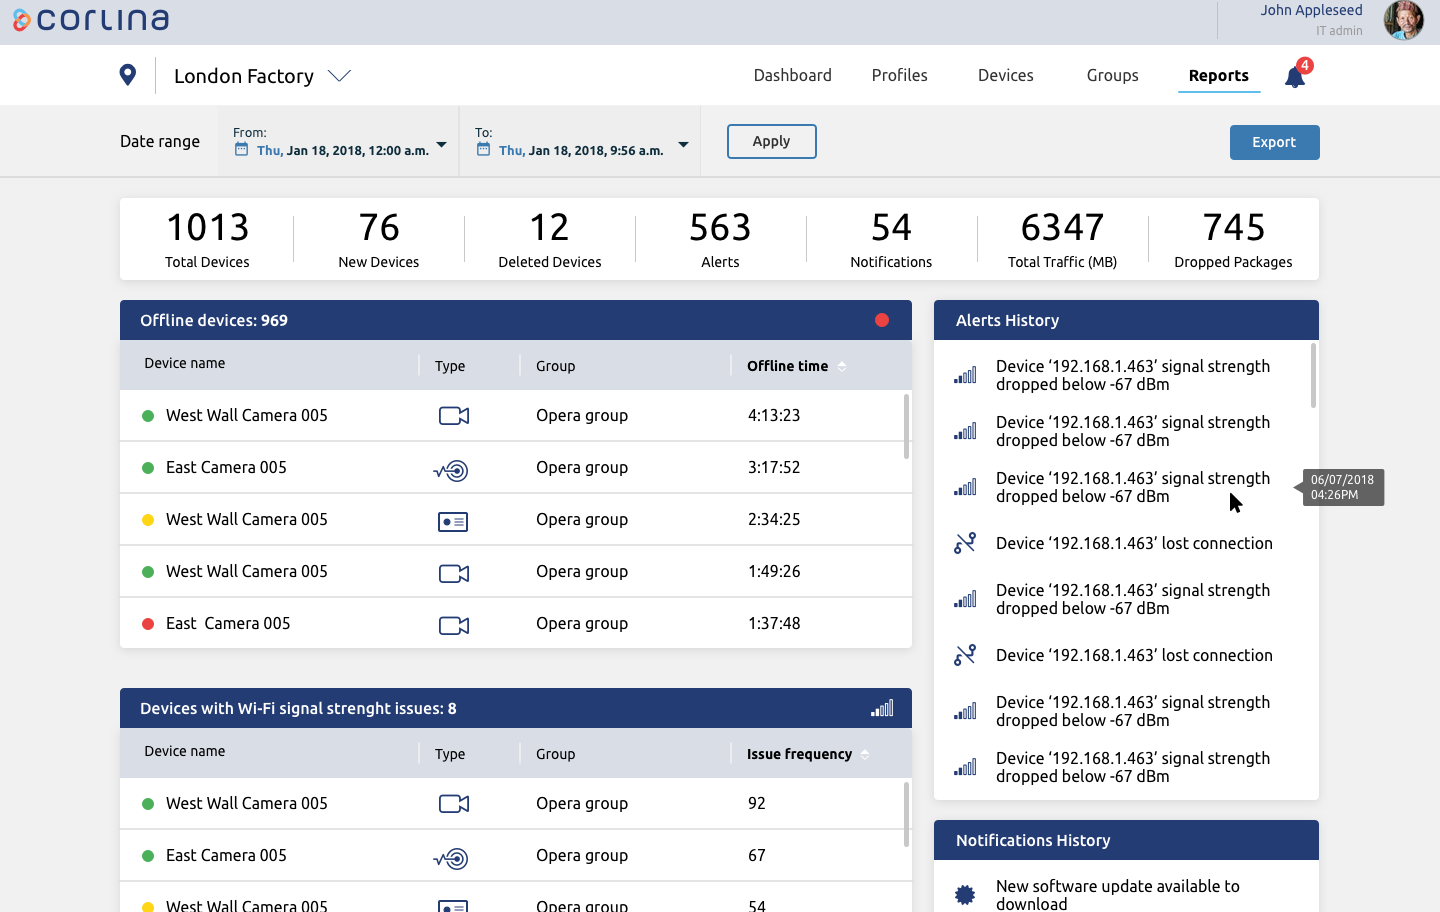
Task: Go to the Devices tab
Action: pos(1005,75)
